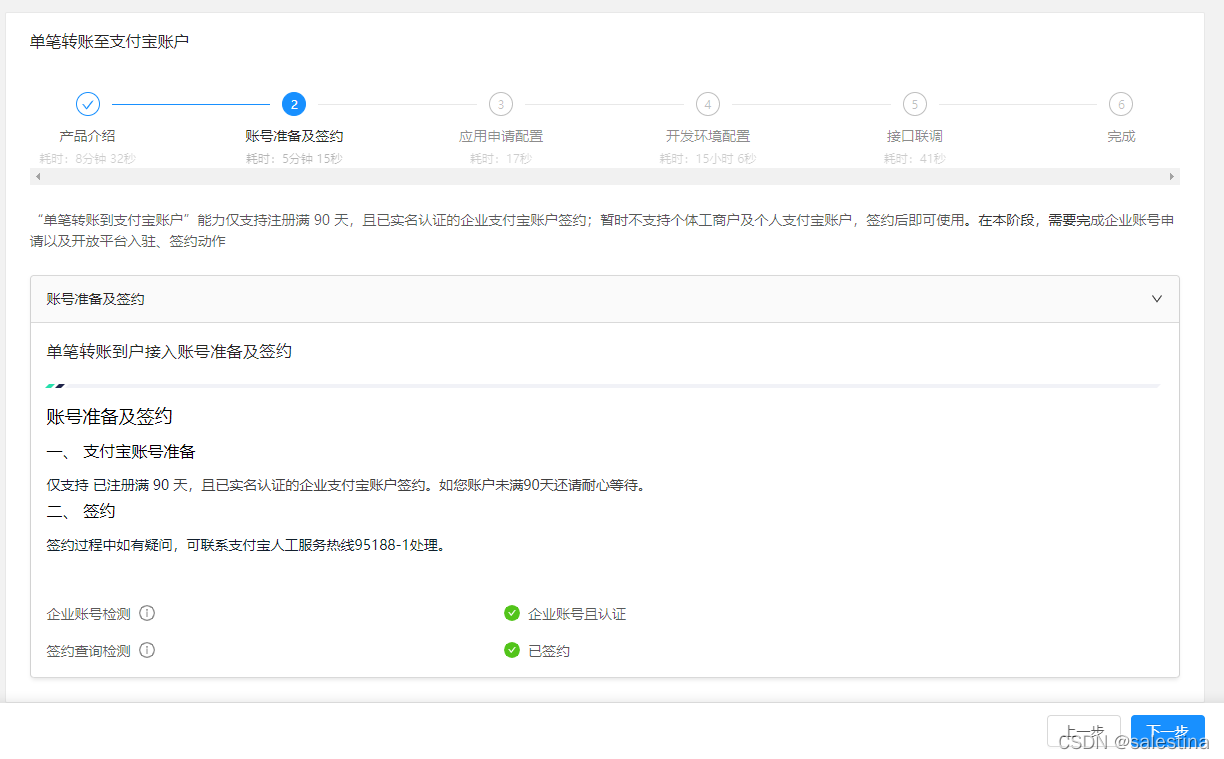
Task: Click left arrow of the horizontal scrollbar
Action: pos(38,176)
